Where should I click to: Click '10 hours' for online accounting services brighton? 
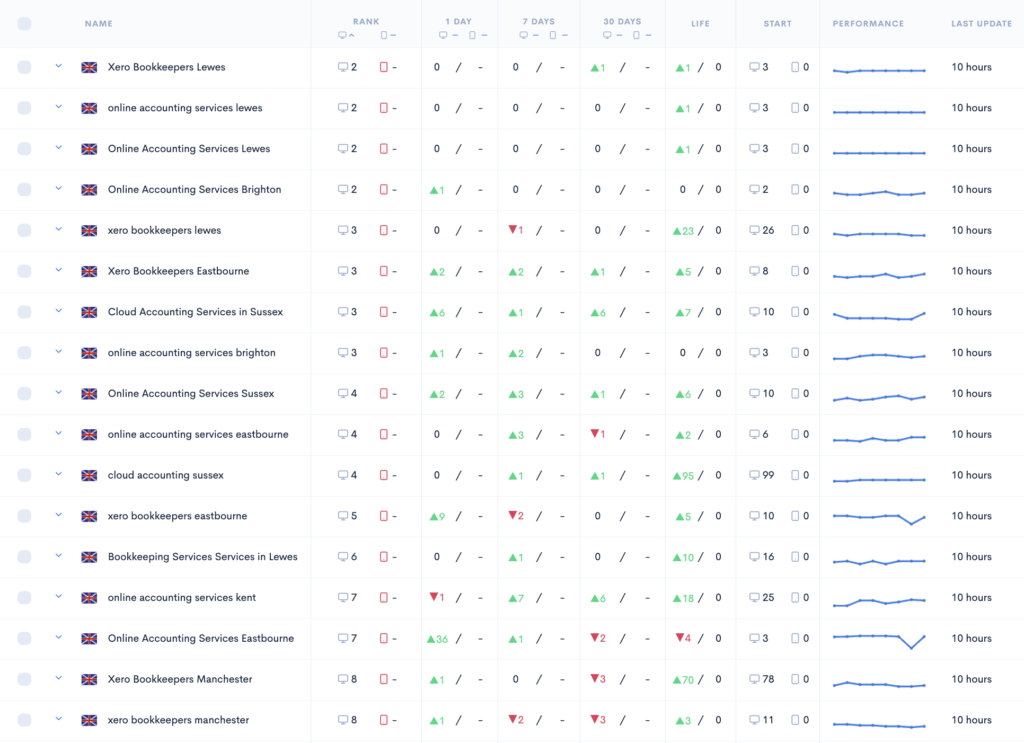[x=971, y=353]
